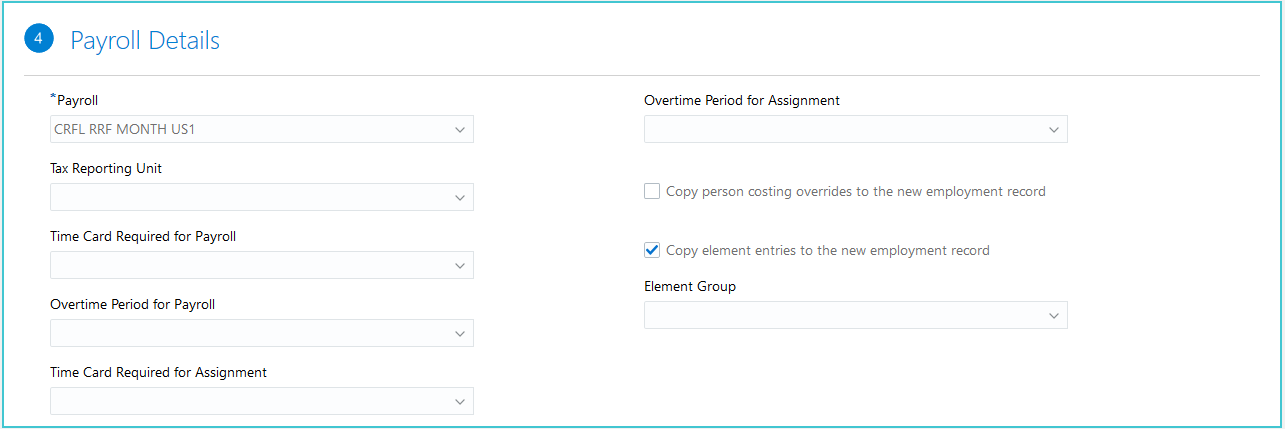Enable copy person costing overrides checkbox
Image resolution: width=1285 pixels, height=429 pixels.
[x=652, y=191]
